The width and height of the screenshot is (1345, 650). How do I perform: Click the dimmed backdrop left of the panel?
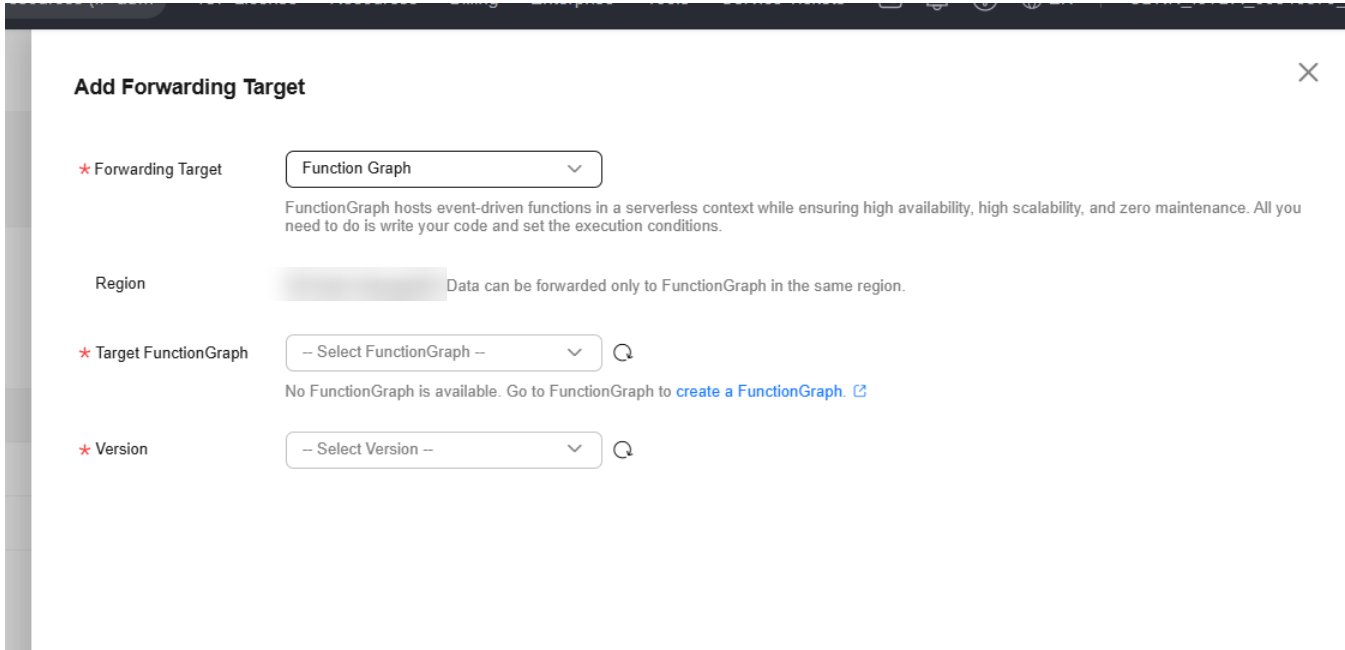15,340
